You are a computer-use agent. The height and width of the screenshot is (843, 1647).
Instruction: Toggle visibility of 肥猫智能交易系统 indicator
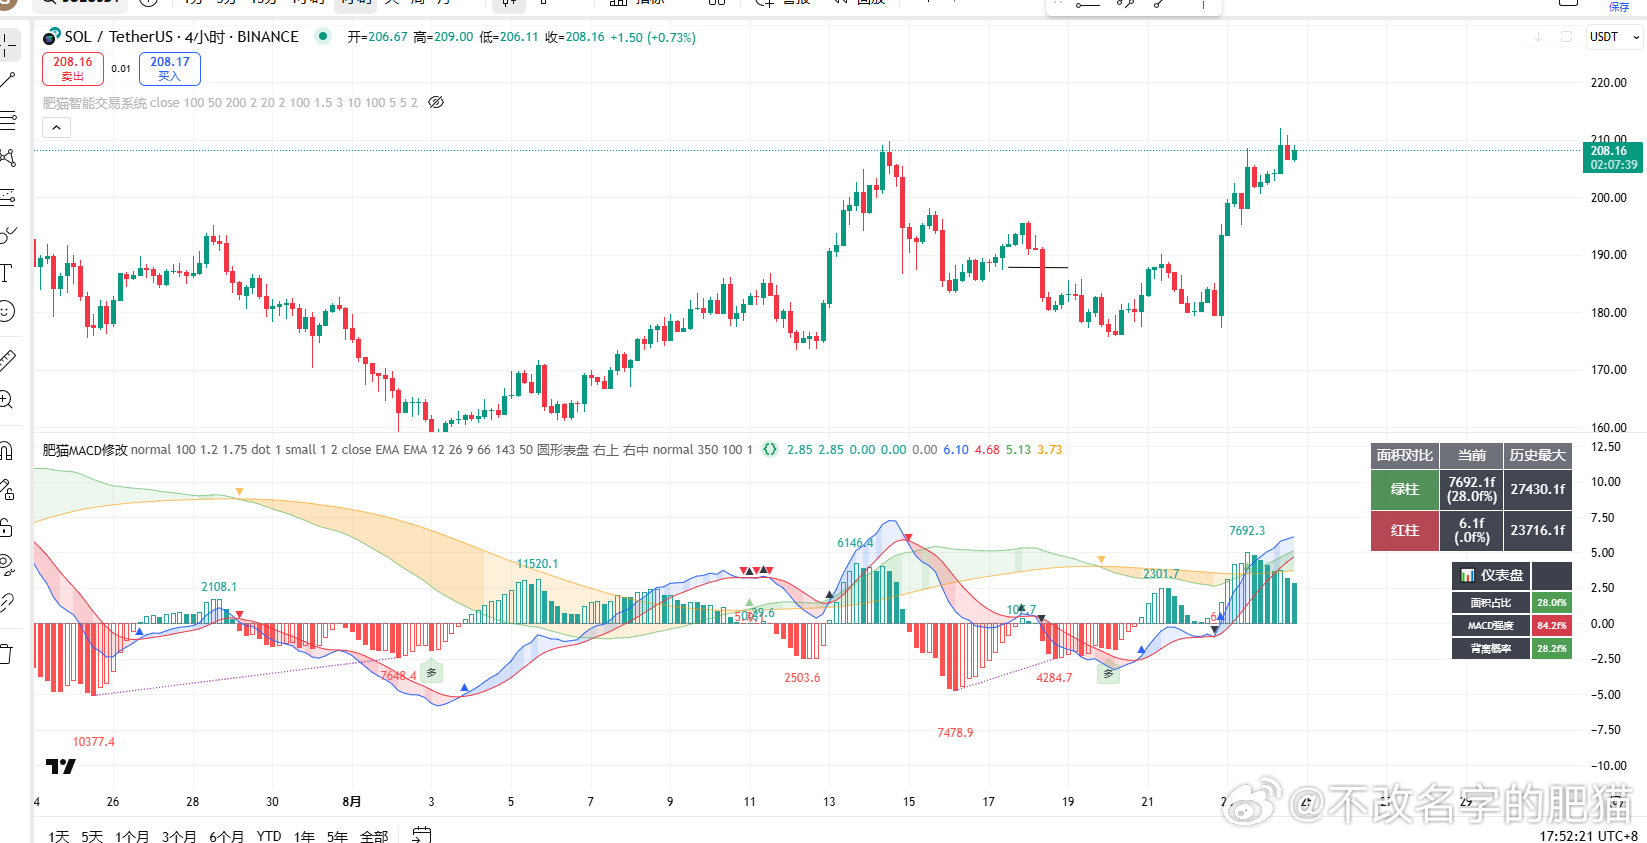tap(436, 102)
